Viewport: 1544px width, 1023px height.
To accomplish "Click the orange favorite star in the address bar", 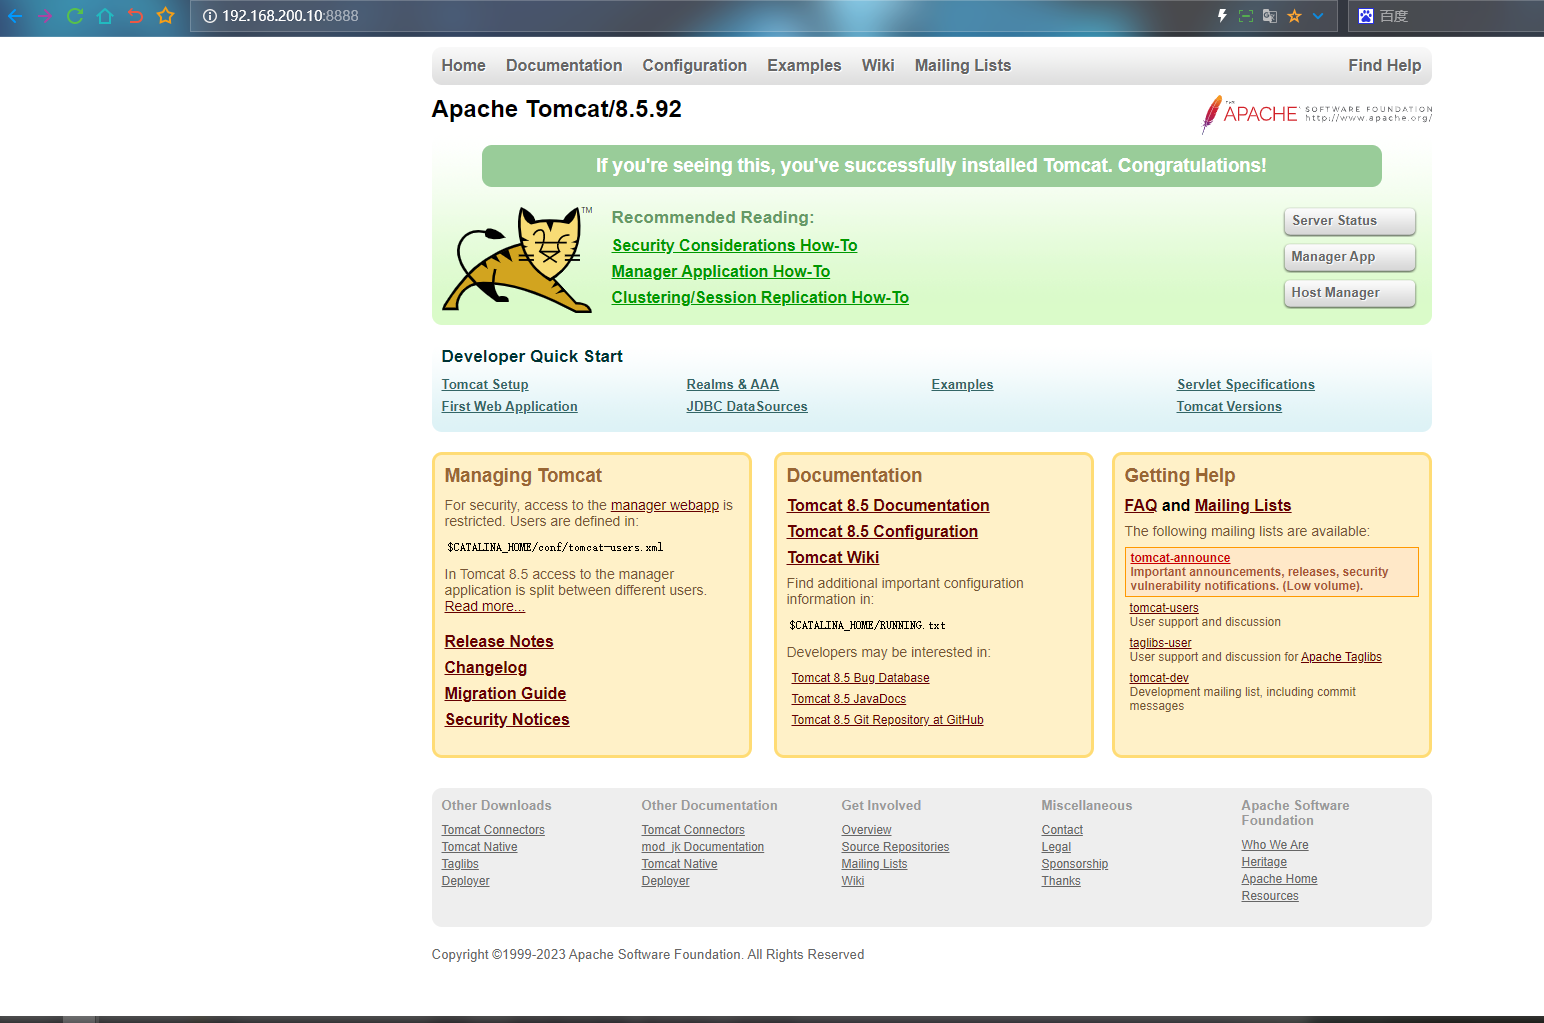I will pyautogui.click(x=1294, y=16).
